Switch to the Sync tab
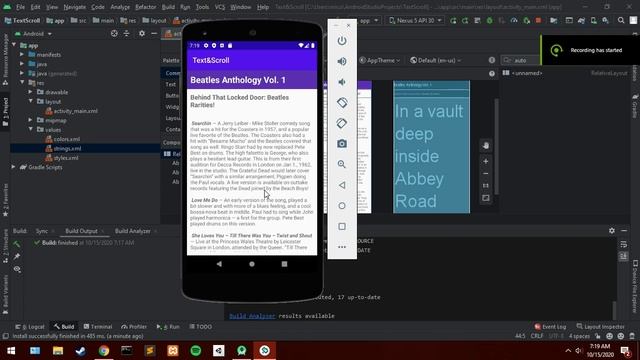 pyautogui.click(x=42, y=231)
